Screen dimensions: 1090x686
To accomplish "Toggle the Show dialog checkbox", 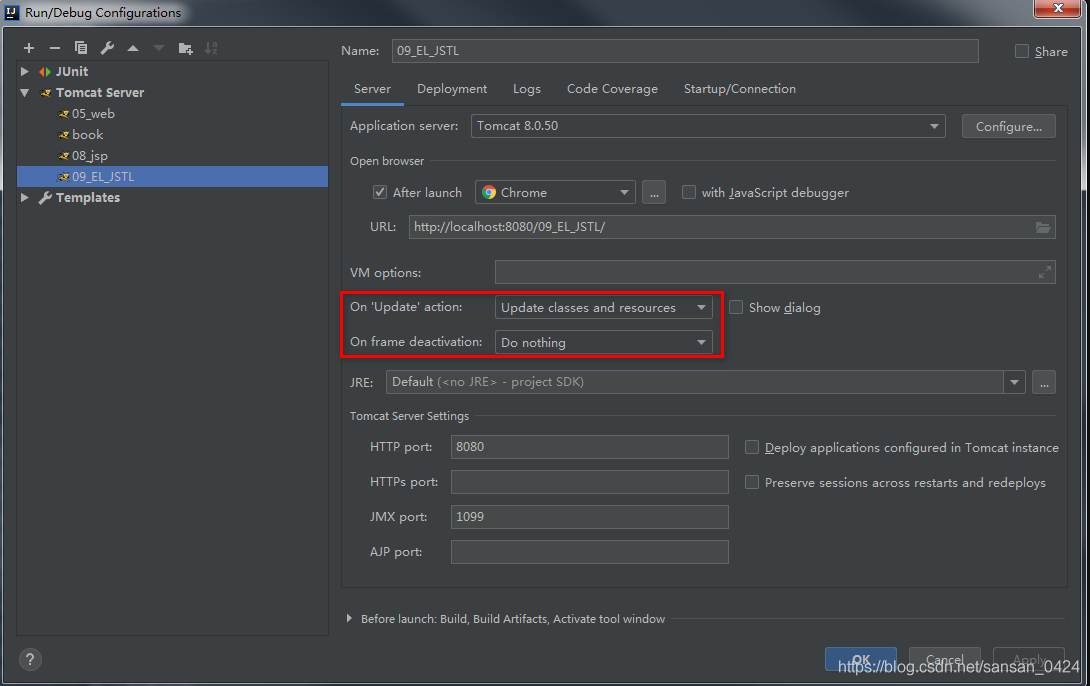I will (736, 307).
